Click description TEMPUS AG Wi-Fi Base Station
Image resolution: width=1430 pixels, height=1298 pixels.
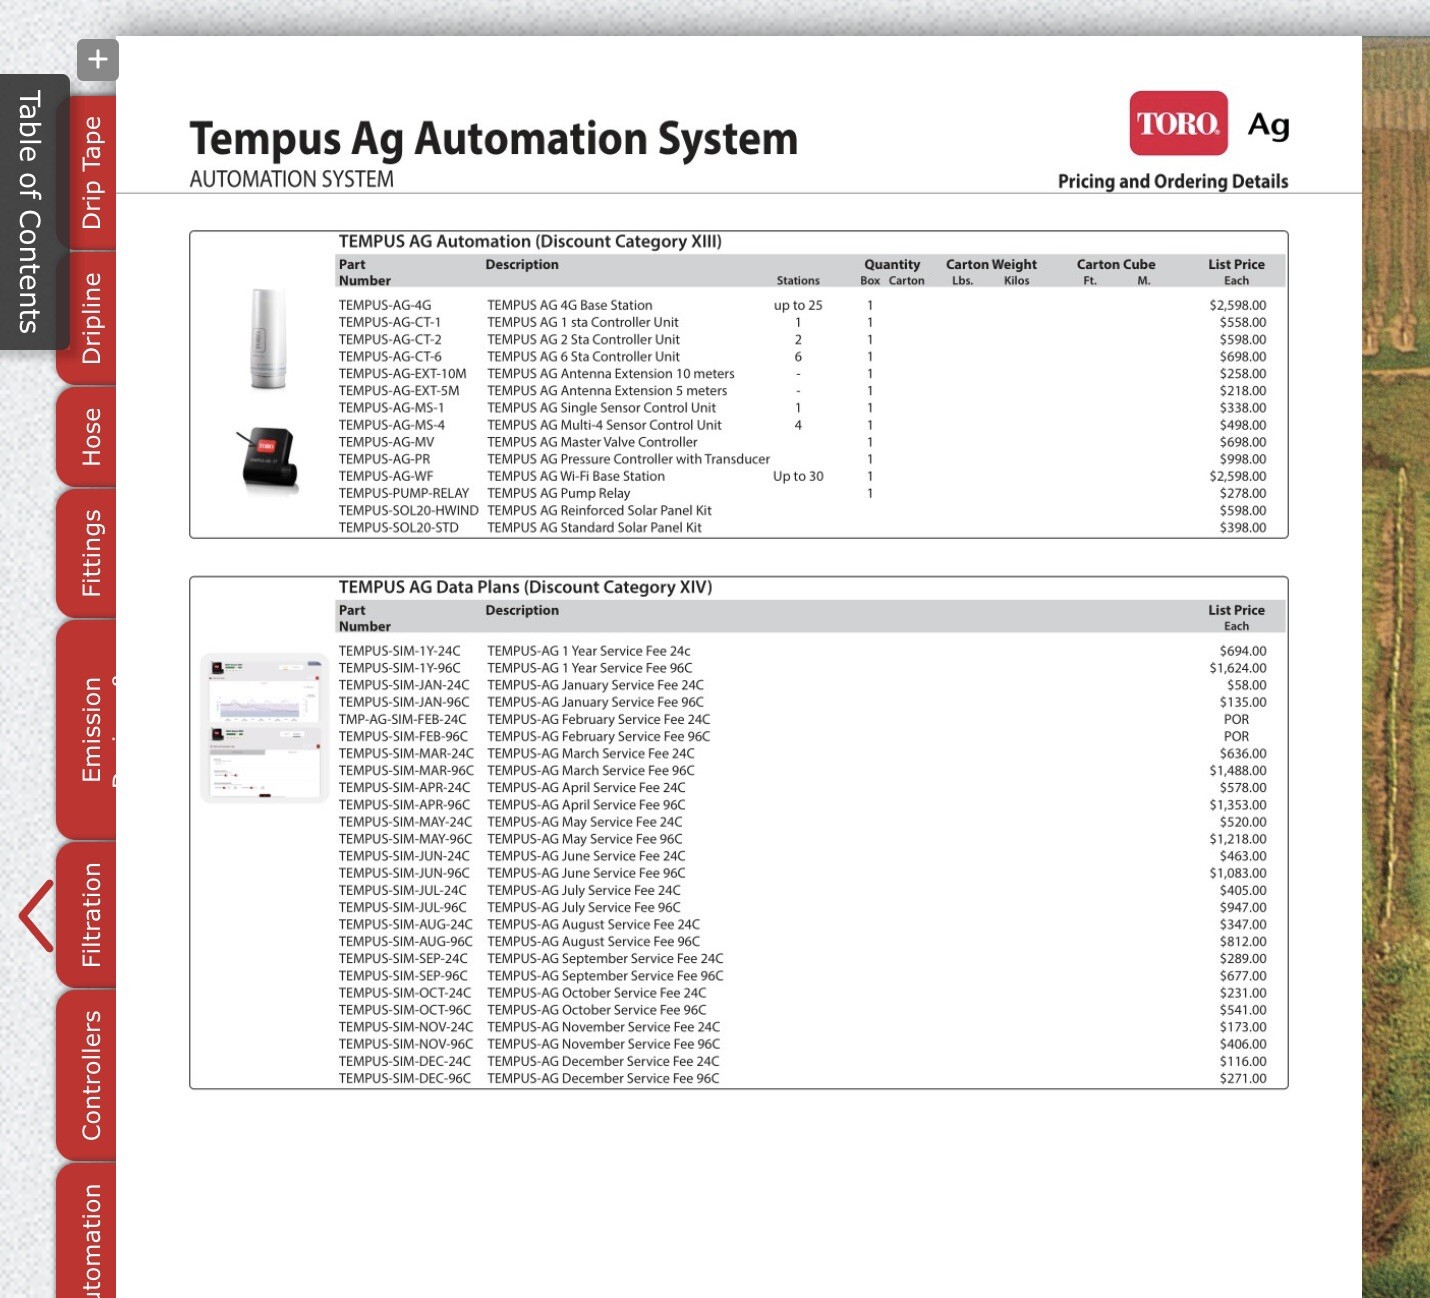pyautogui.click(x=576, y=477)
